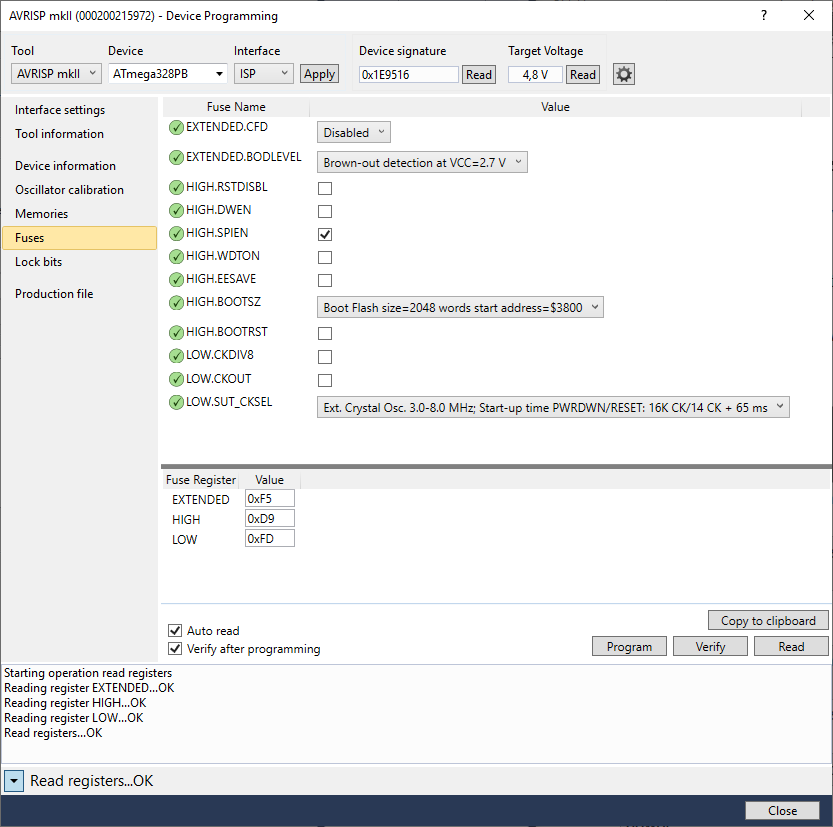Click the status expand arrow beside Read registers...OK
Screen dimensions: 833x827
(x=14, y=781)
